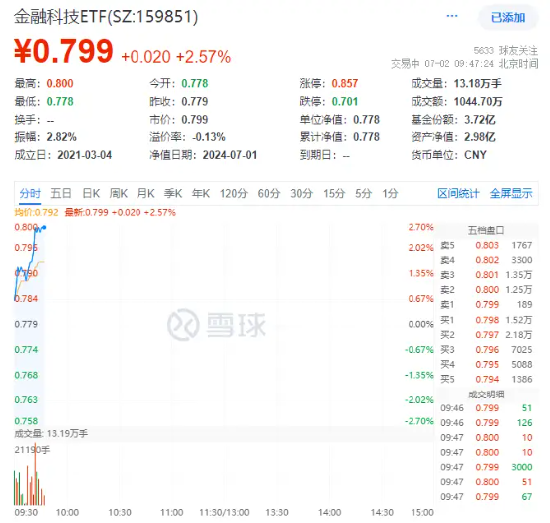Click the blue latest-price dot on chart

[44, 227]
